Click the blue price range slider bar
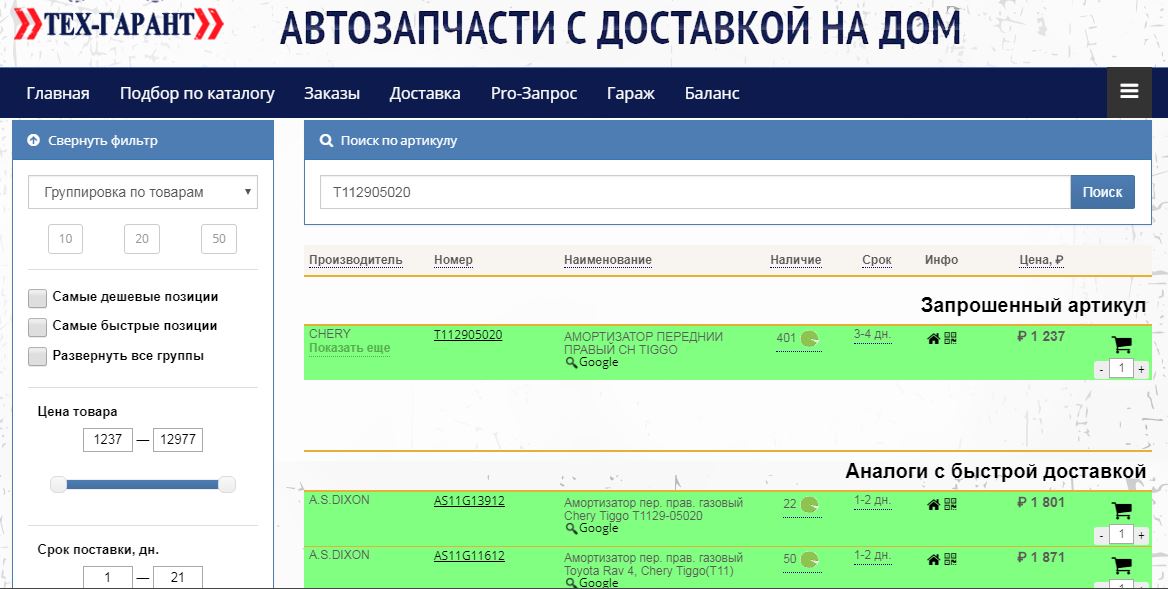This screenshot has height=589, width=1168. (143, 485)
